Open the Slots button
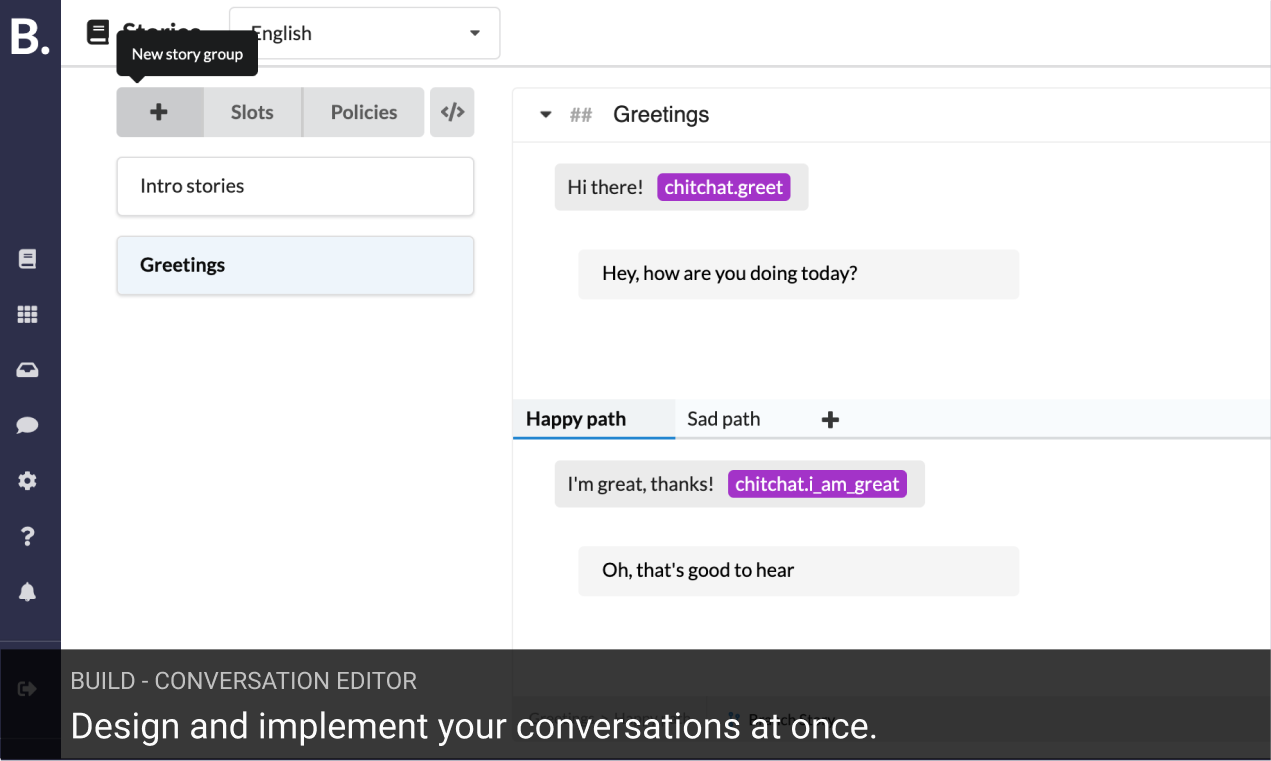The height and width of the screenshot is (761, 1271). [x=252, y=112]
